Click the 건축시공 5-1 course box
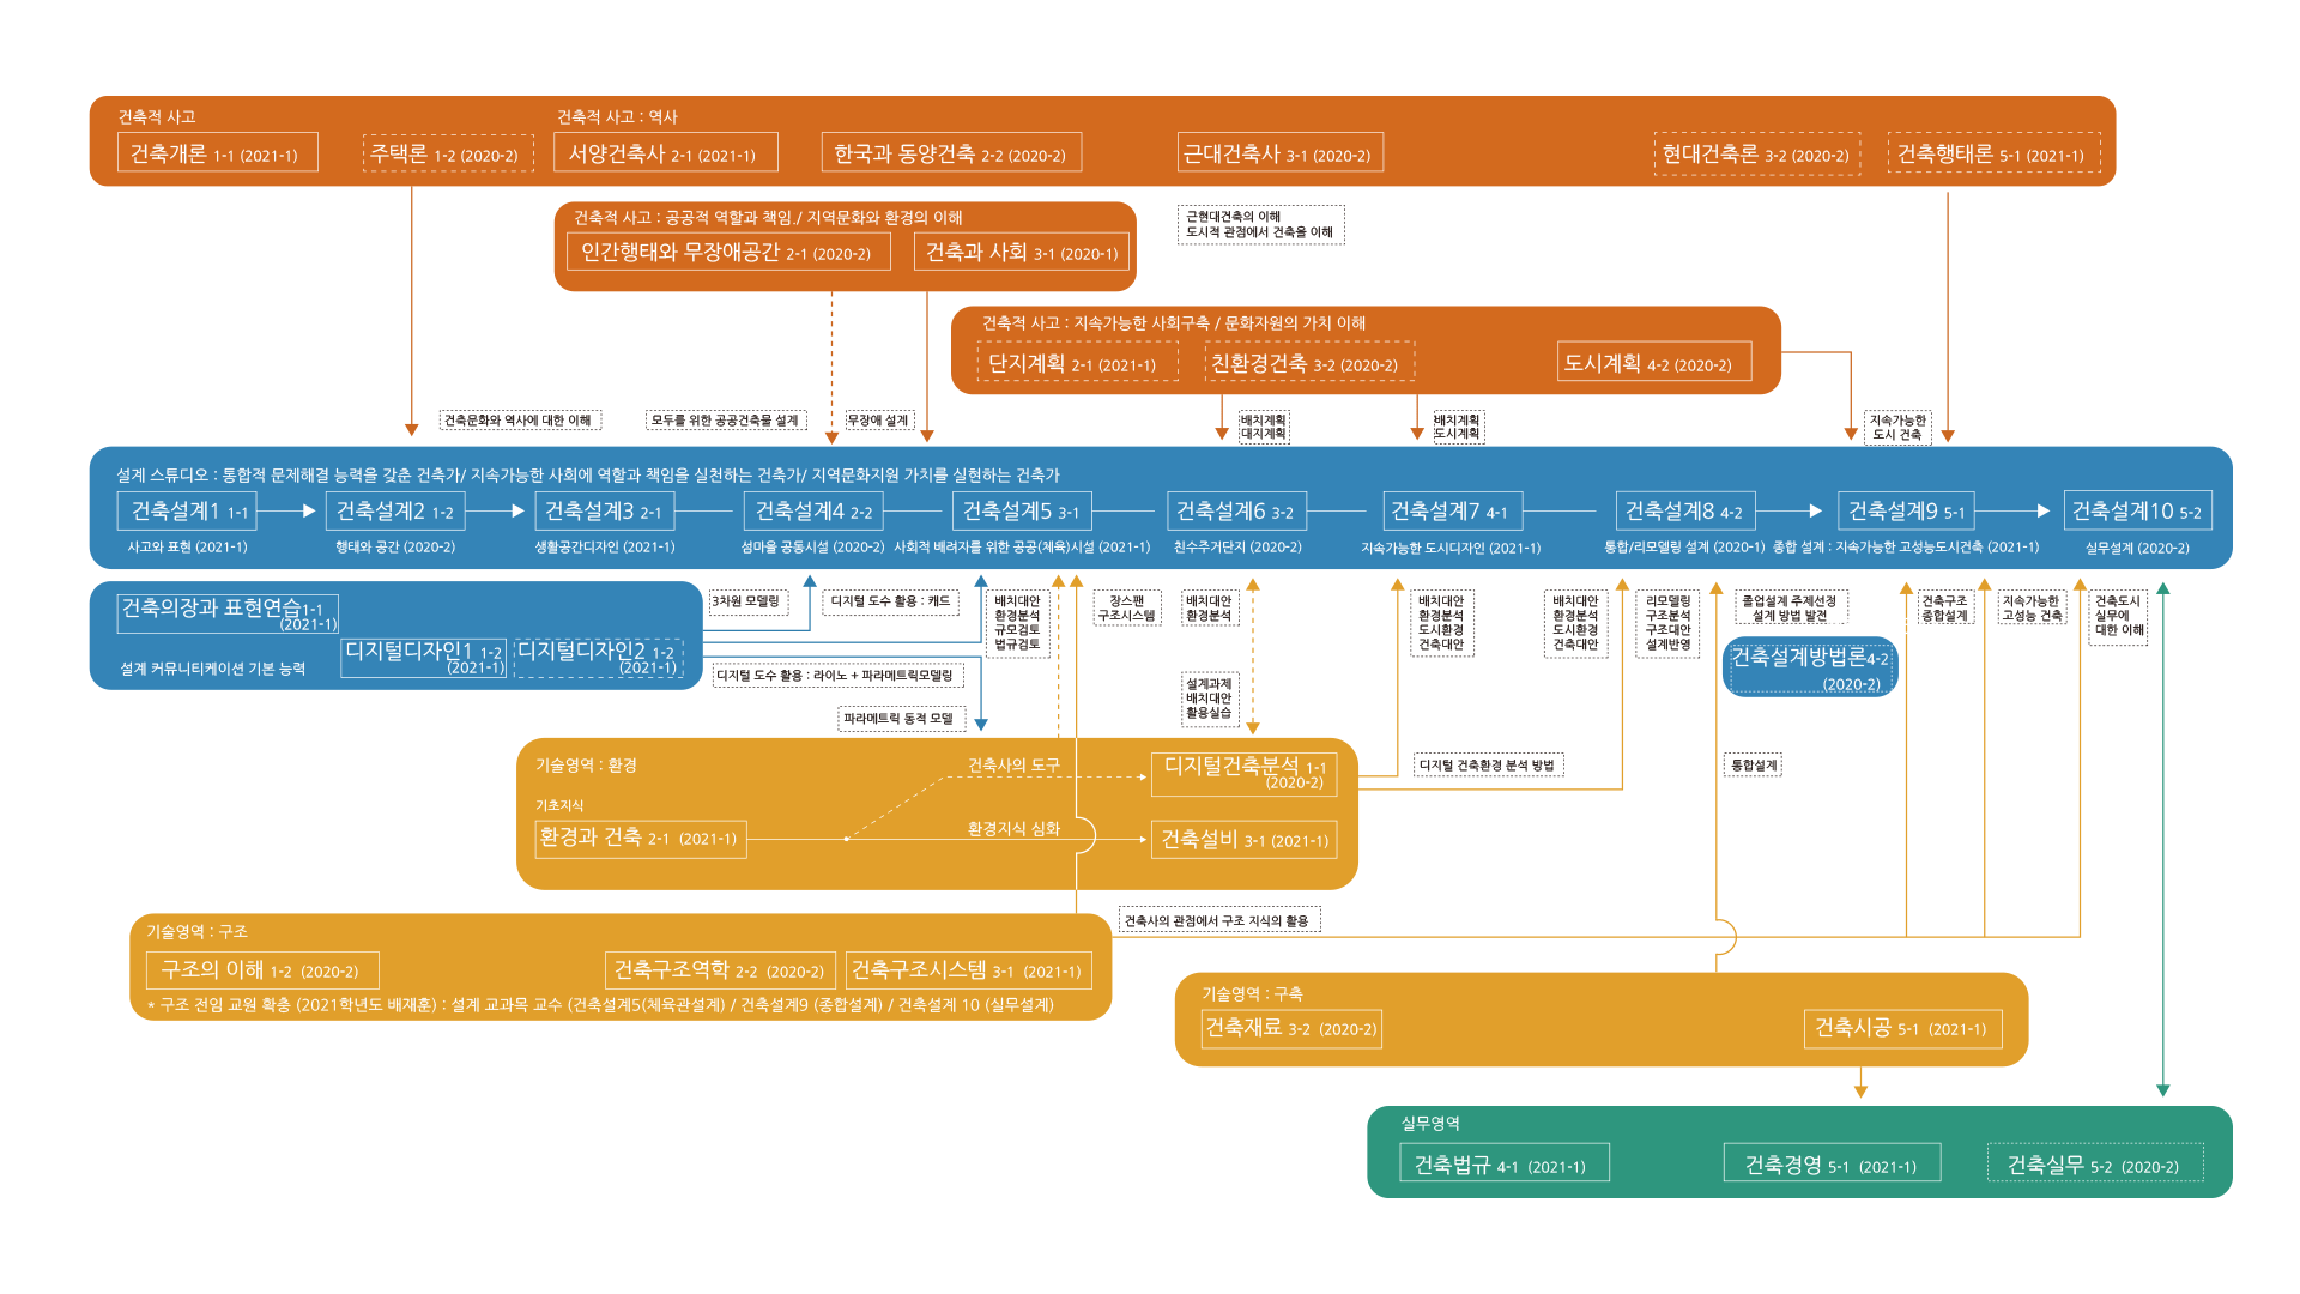2300x1294 pixels. 1902,1028
